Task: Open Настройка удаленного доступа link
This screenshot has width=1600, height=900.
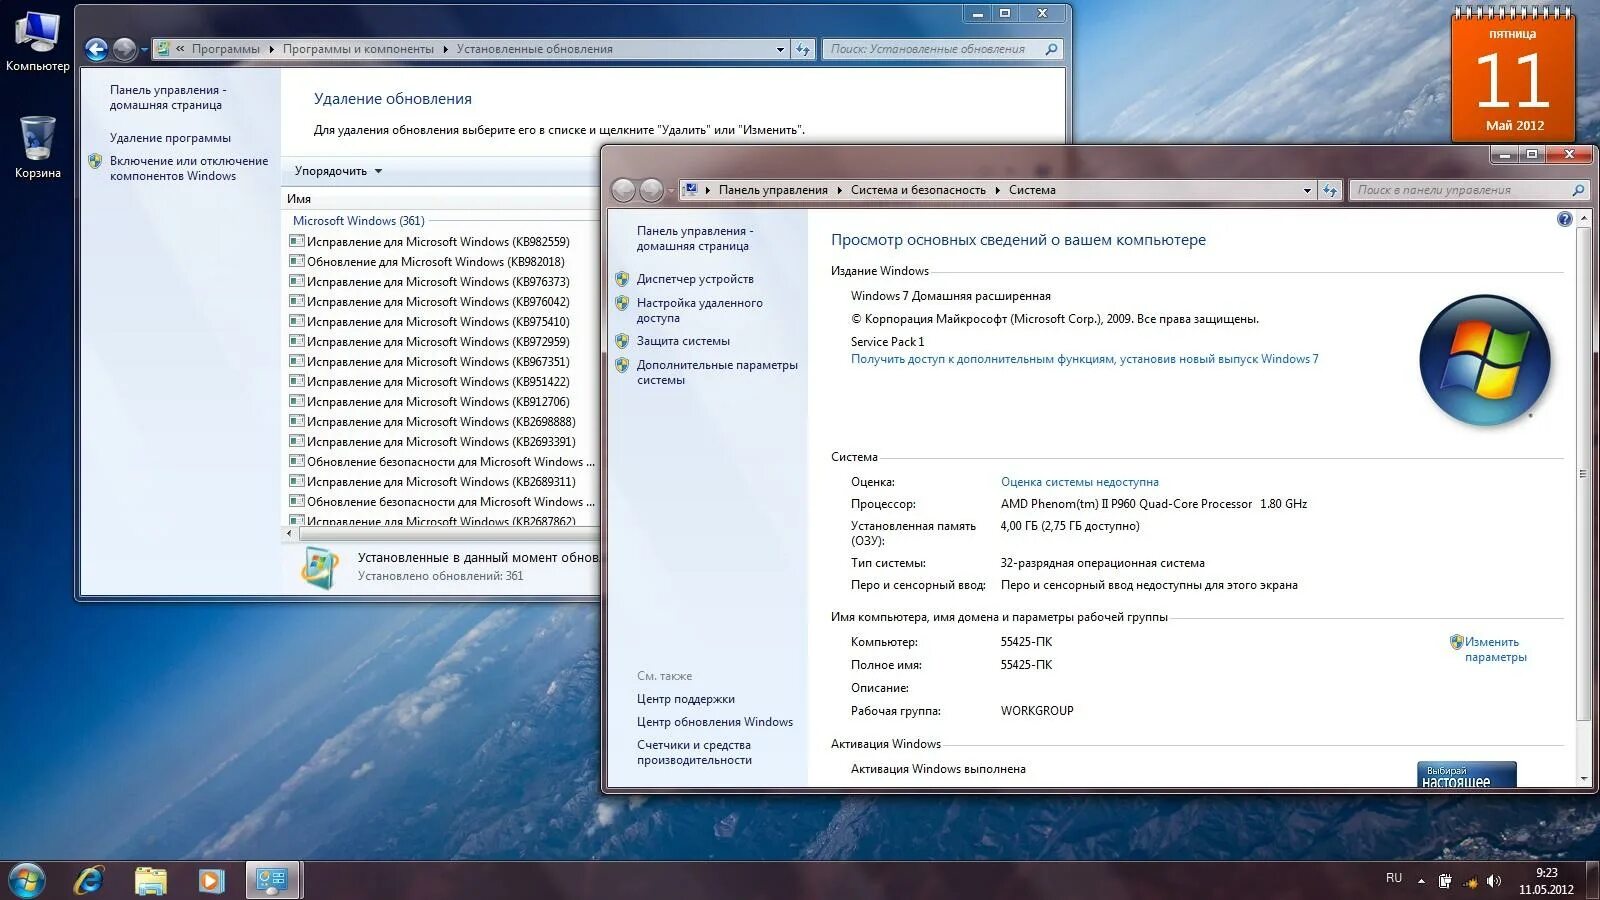Action: (699, 310)
